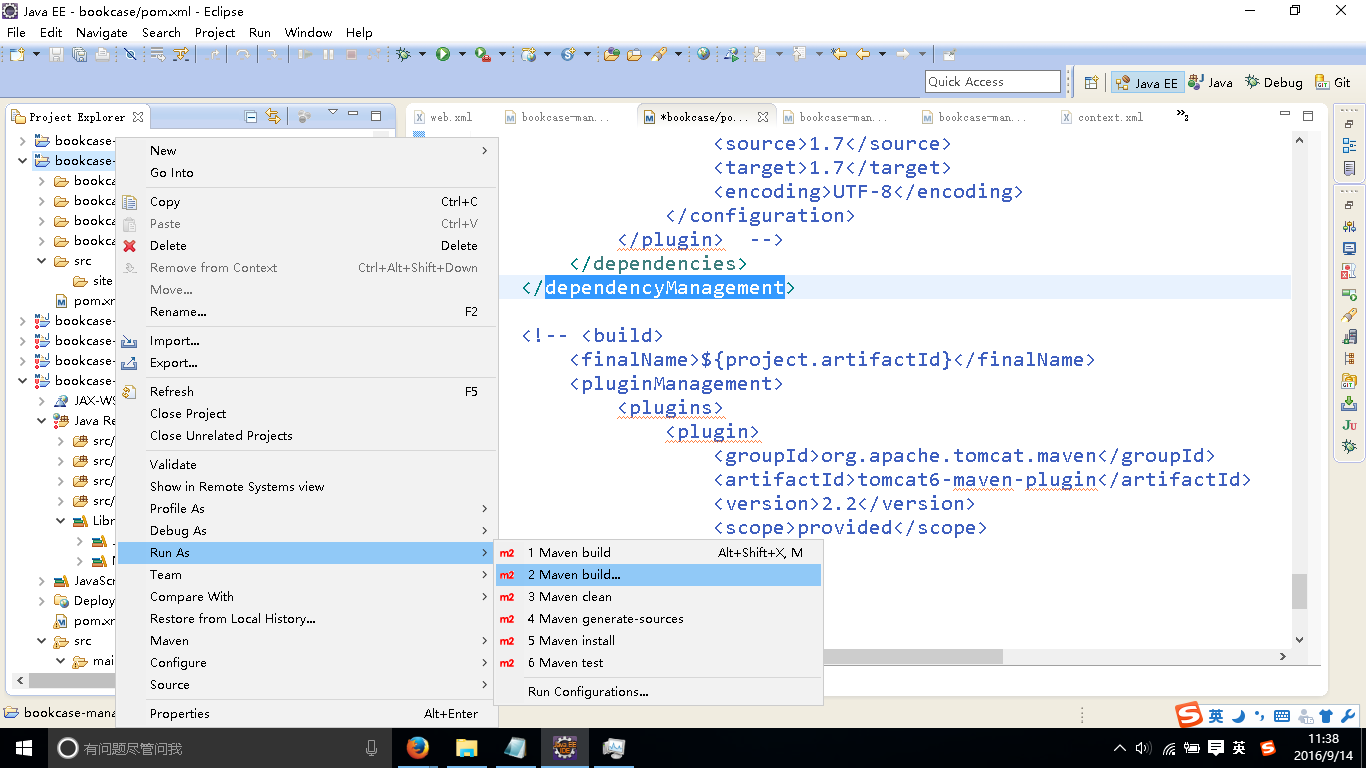Switch to the context.xml editor tab

coord(1100,117)
